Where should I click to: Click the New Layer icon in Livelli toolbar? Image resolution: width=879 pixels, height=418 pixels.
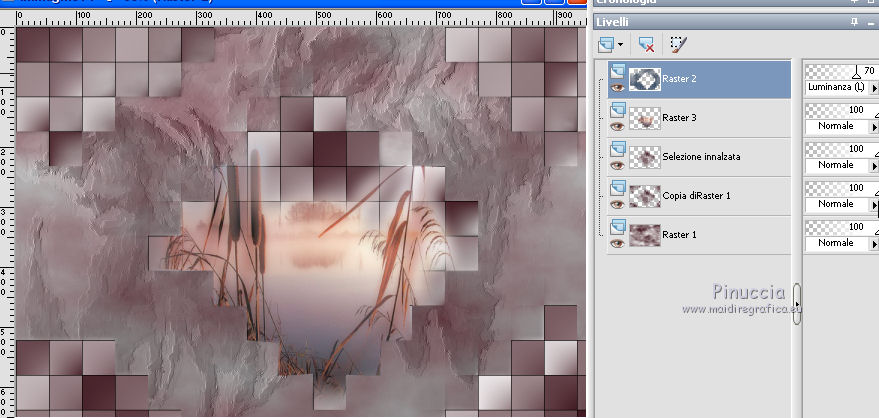[606, 45]
